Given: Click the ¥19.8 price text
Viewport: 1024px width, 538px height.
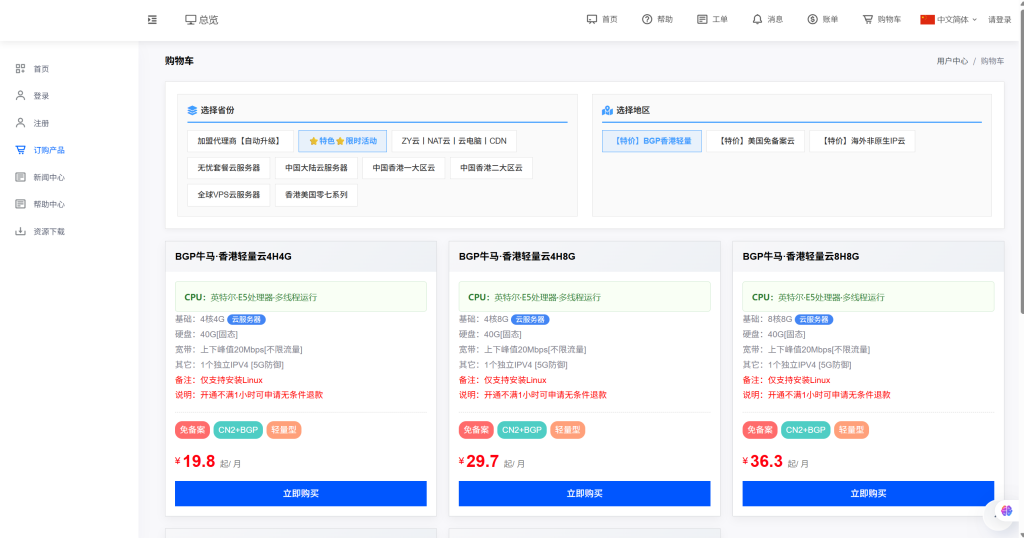Looking at the screenshot, I should click(195, 461).
